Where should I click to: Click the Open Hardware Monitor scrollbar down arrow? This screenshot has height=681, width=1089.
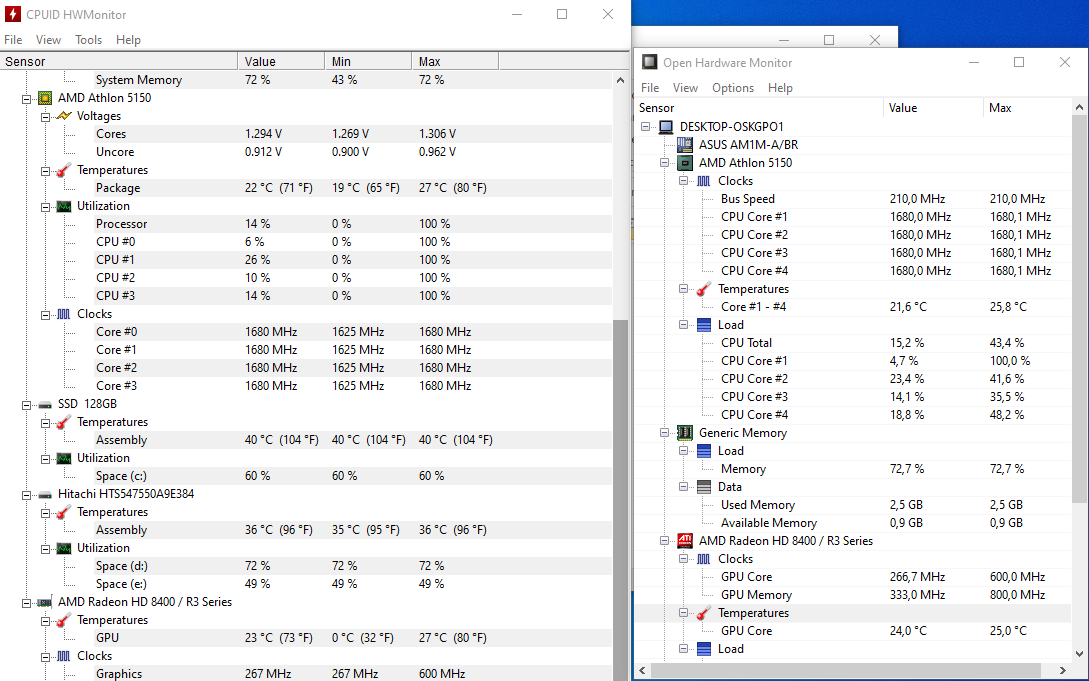[x=1079, y=653]
